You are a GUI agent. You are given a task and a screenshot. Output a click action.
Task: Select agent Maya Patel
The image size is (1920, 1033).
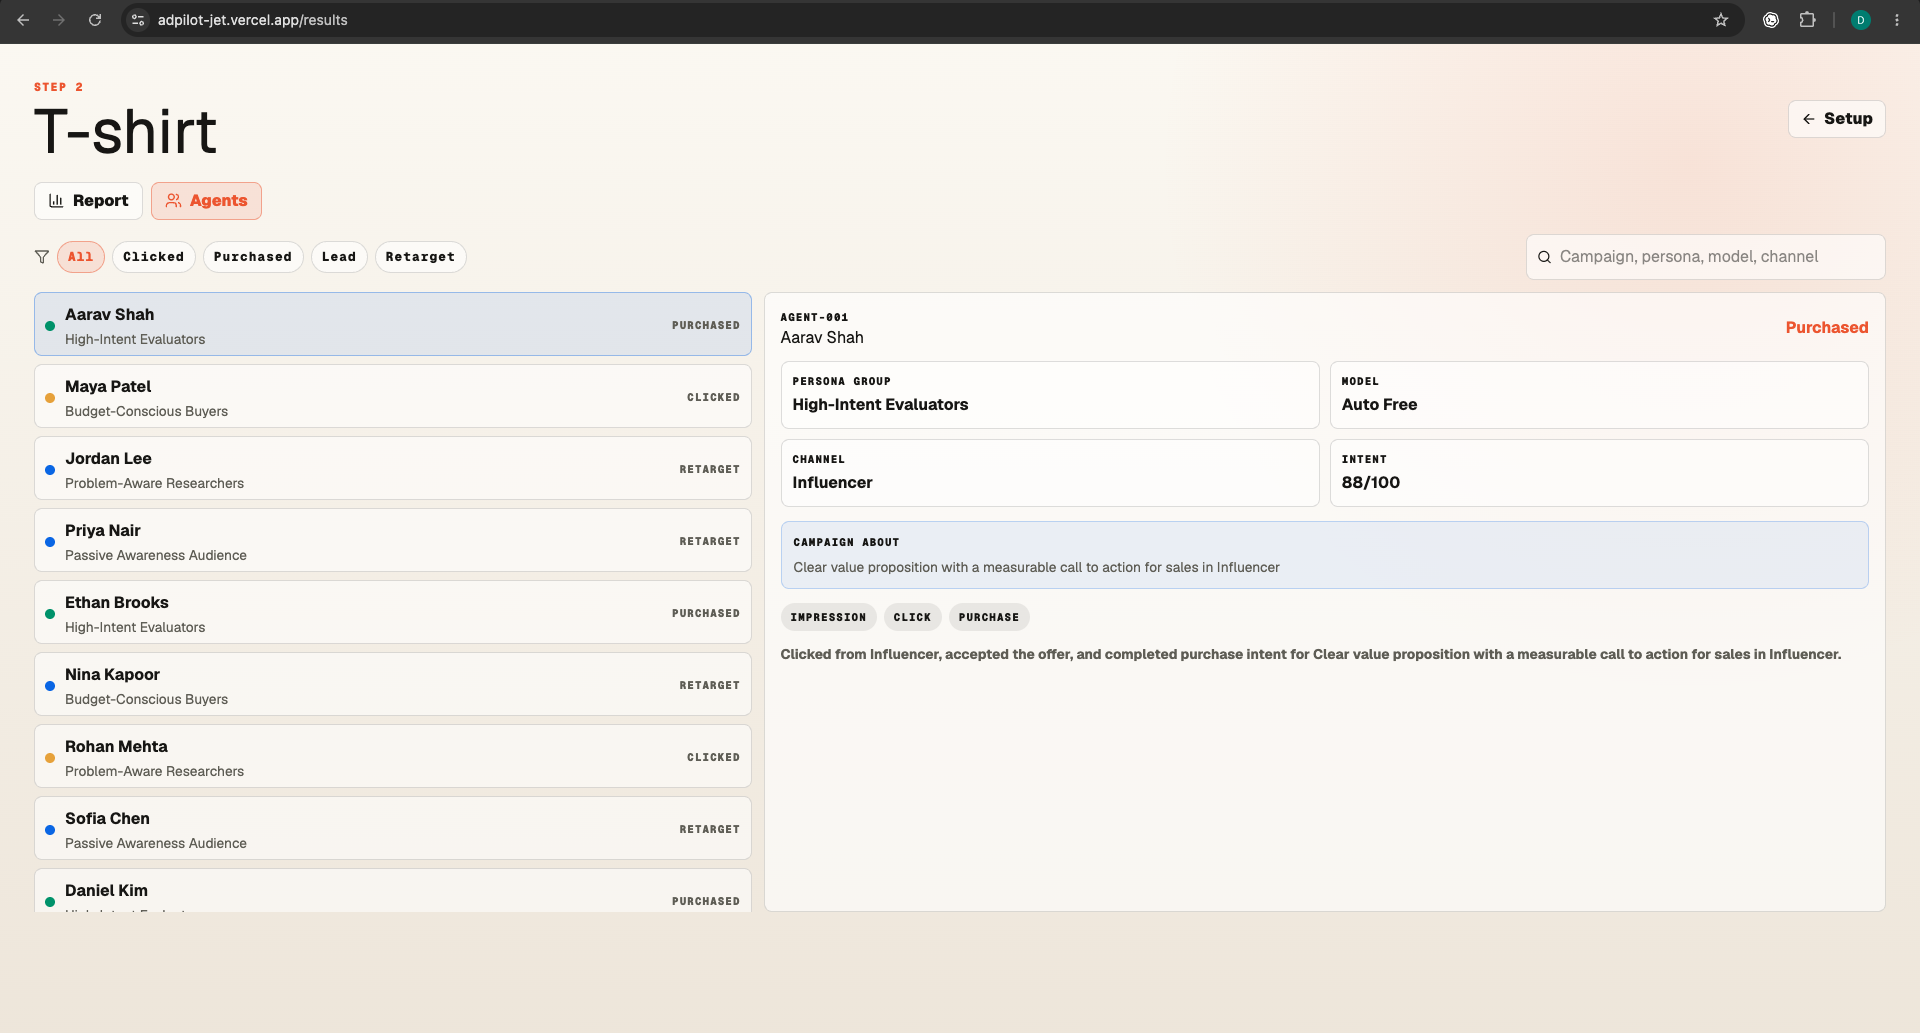pos(393,396)
